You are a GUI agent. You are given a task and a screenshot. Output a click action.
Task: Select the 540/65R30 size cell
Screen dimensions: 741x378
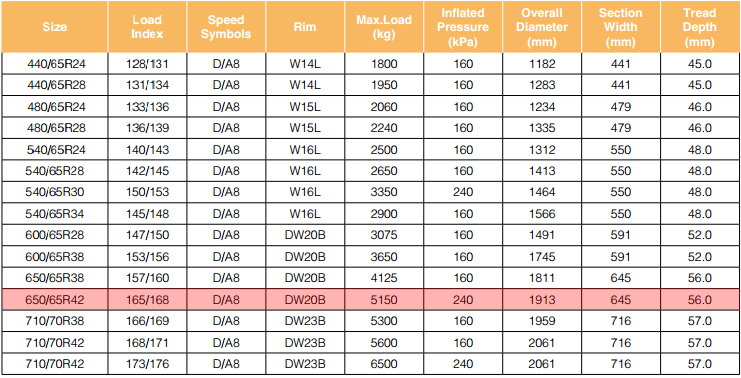pyautogui.click(x=54, y=192)
